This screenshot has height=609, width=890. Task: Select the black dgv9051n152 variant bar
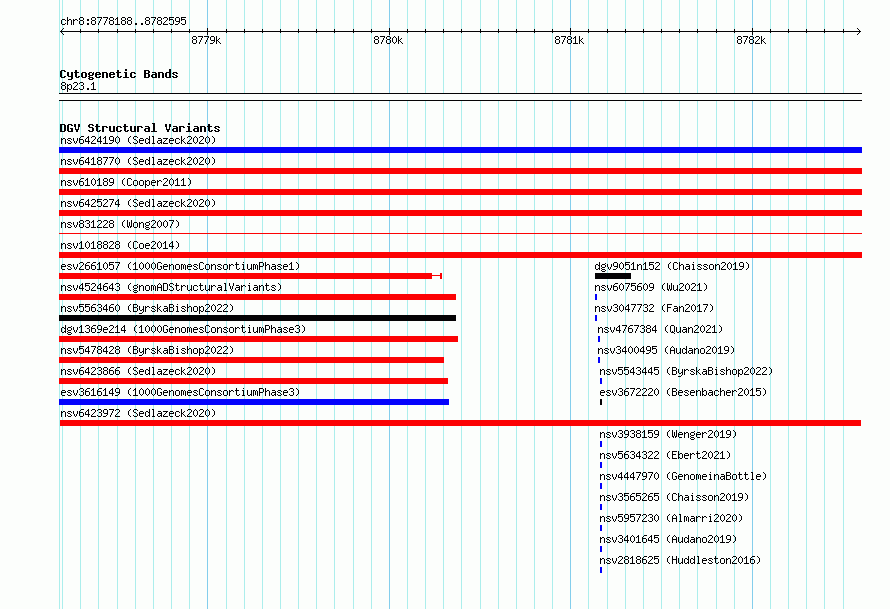pos(613,276)
